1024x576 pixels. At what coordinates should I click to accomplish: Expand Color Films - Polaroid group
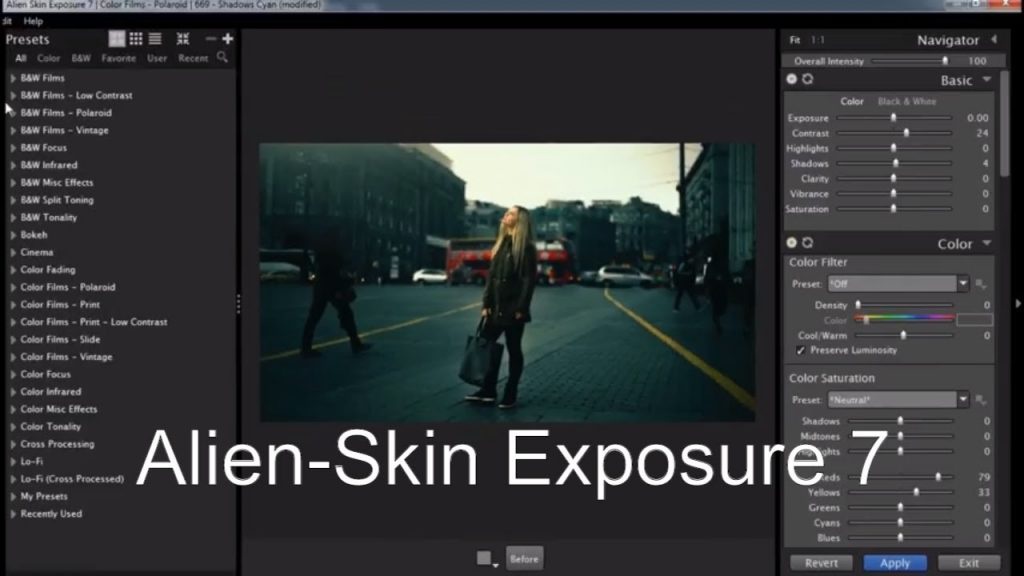pos(13,287)
